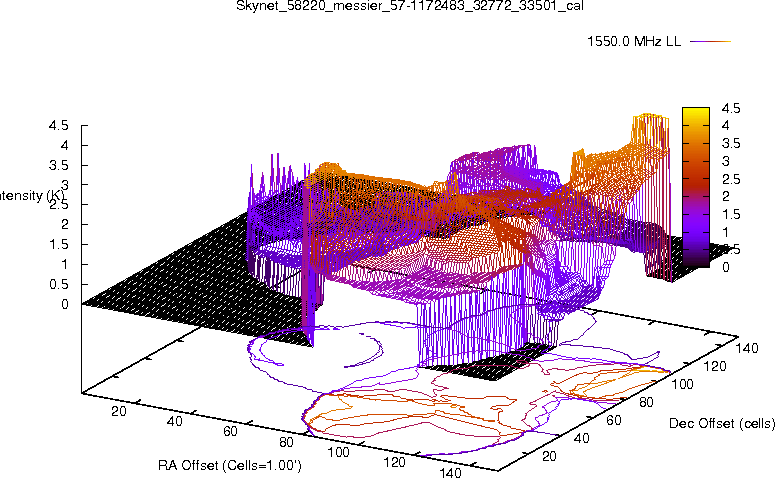
Task: Click value 1 on the color bar
Action: pyautogui.click(x=726, y=232)
